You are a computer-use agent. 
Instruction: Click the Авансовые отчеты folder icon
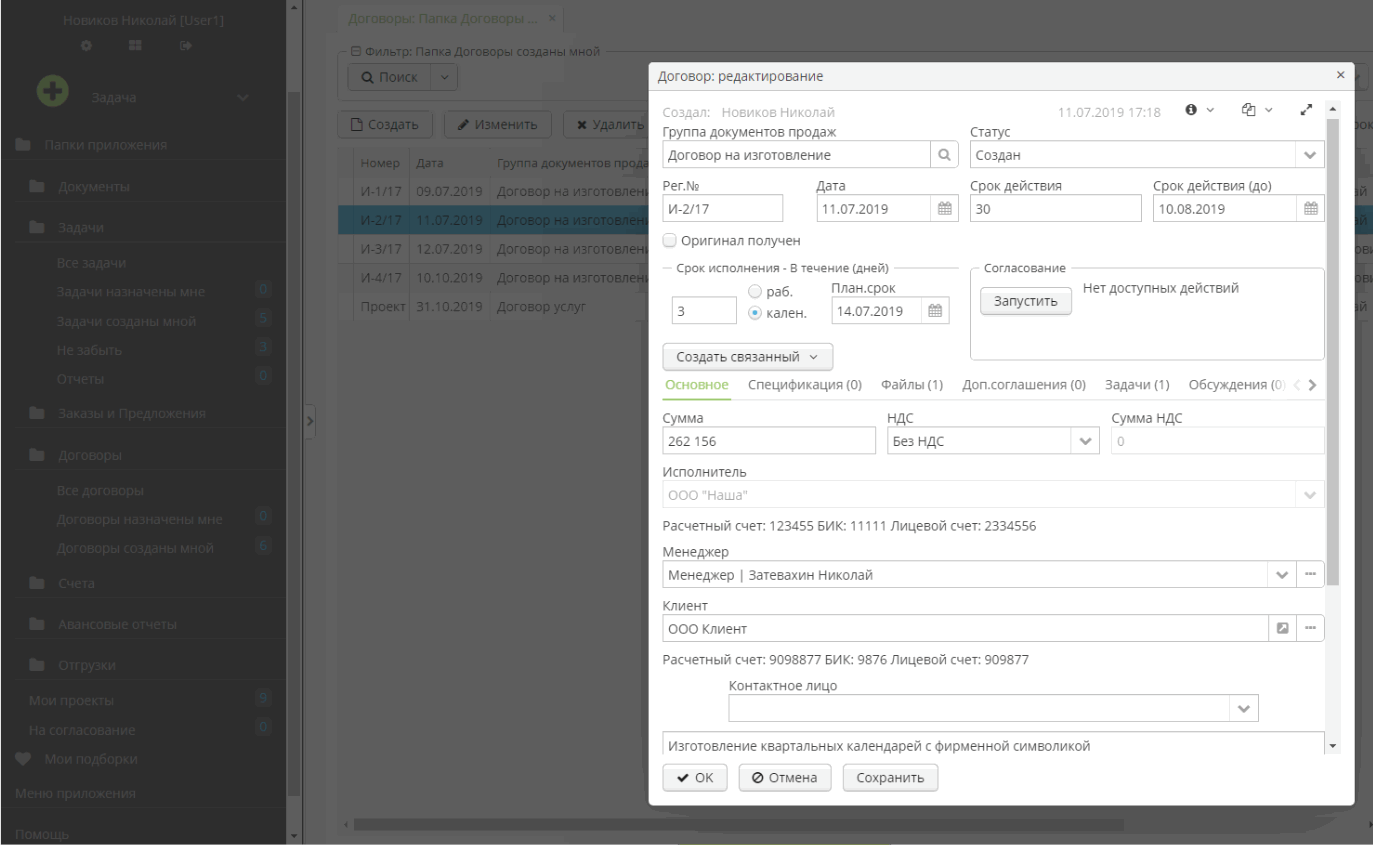click(37, 625)
